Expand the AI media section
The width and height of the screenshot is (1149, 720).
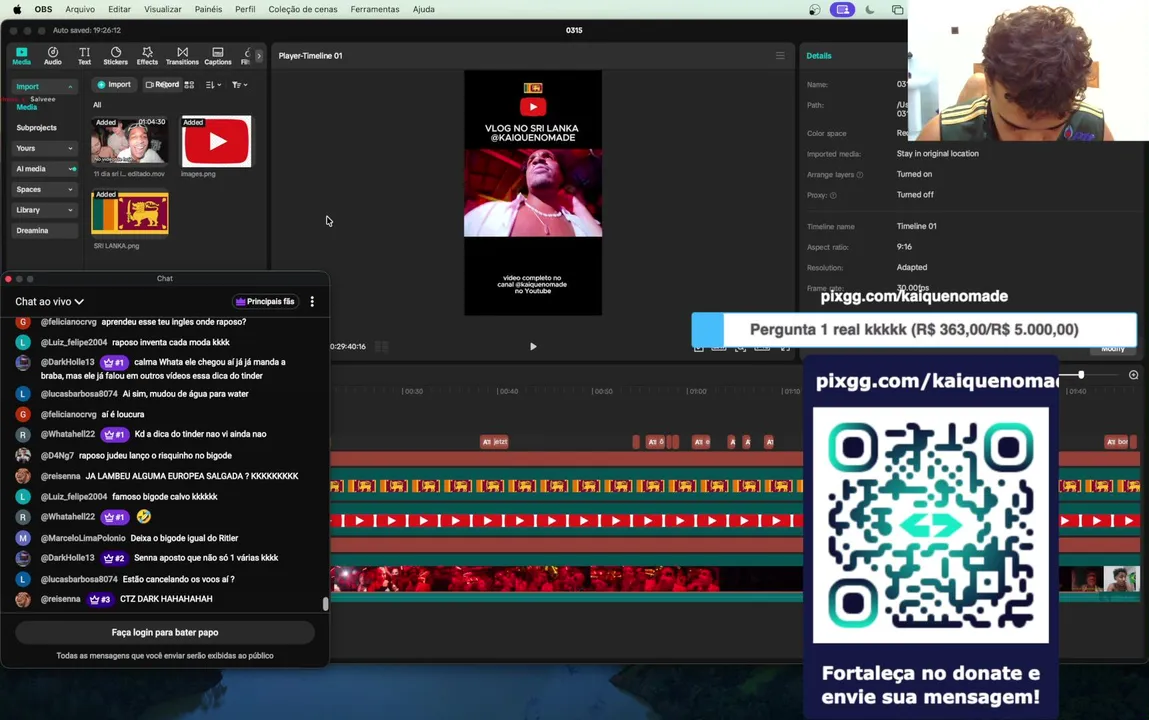tap(45, 169)
